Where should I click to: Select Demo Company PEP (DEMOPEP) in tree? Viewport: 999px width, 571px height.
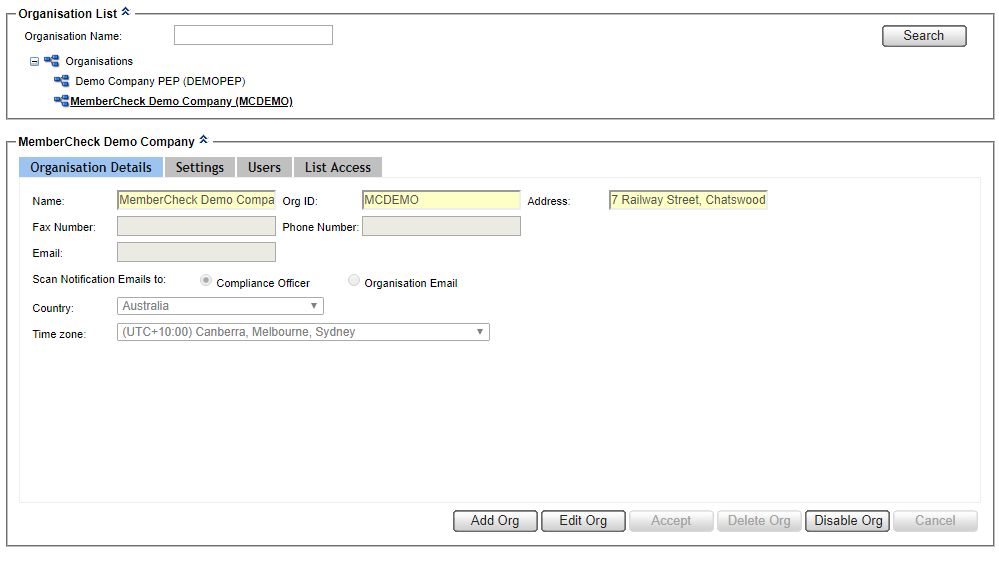coord(160,81)
